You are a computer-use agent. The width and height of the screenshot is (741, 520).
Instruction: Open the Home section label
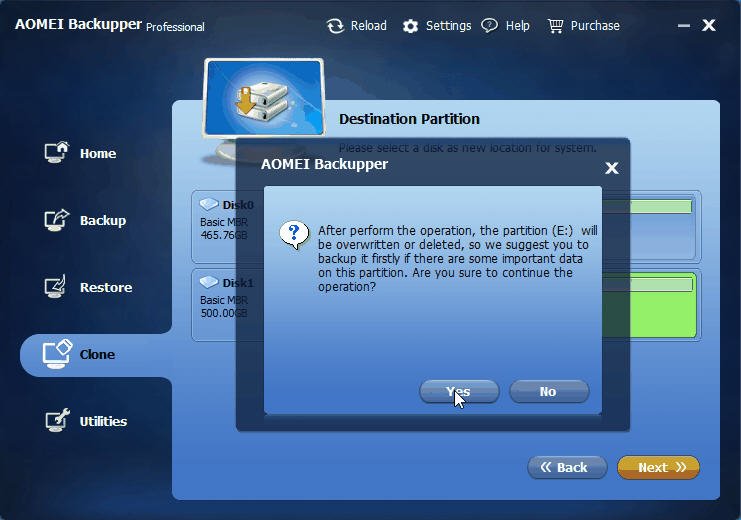98,153
